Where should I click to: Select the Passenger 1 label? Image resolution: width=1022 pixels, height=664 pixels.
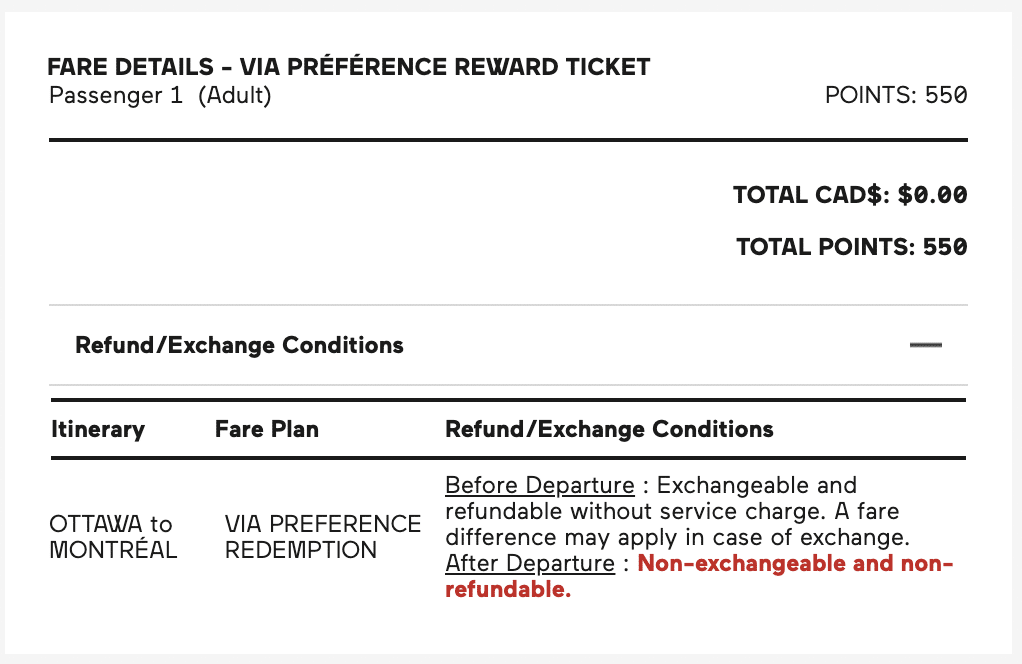coord(118,96)
